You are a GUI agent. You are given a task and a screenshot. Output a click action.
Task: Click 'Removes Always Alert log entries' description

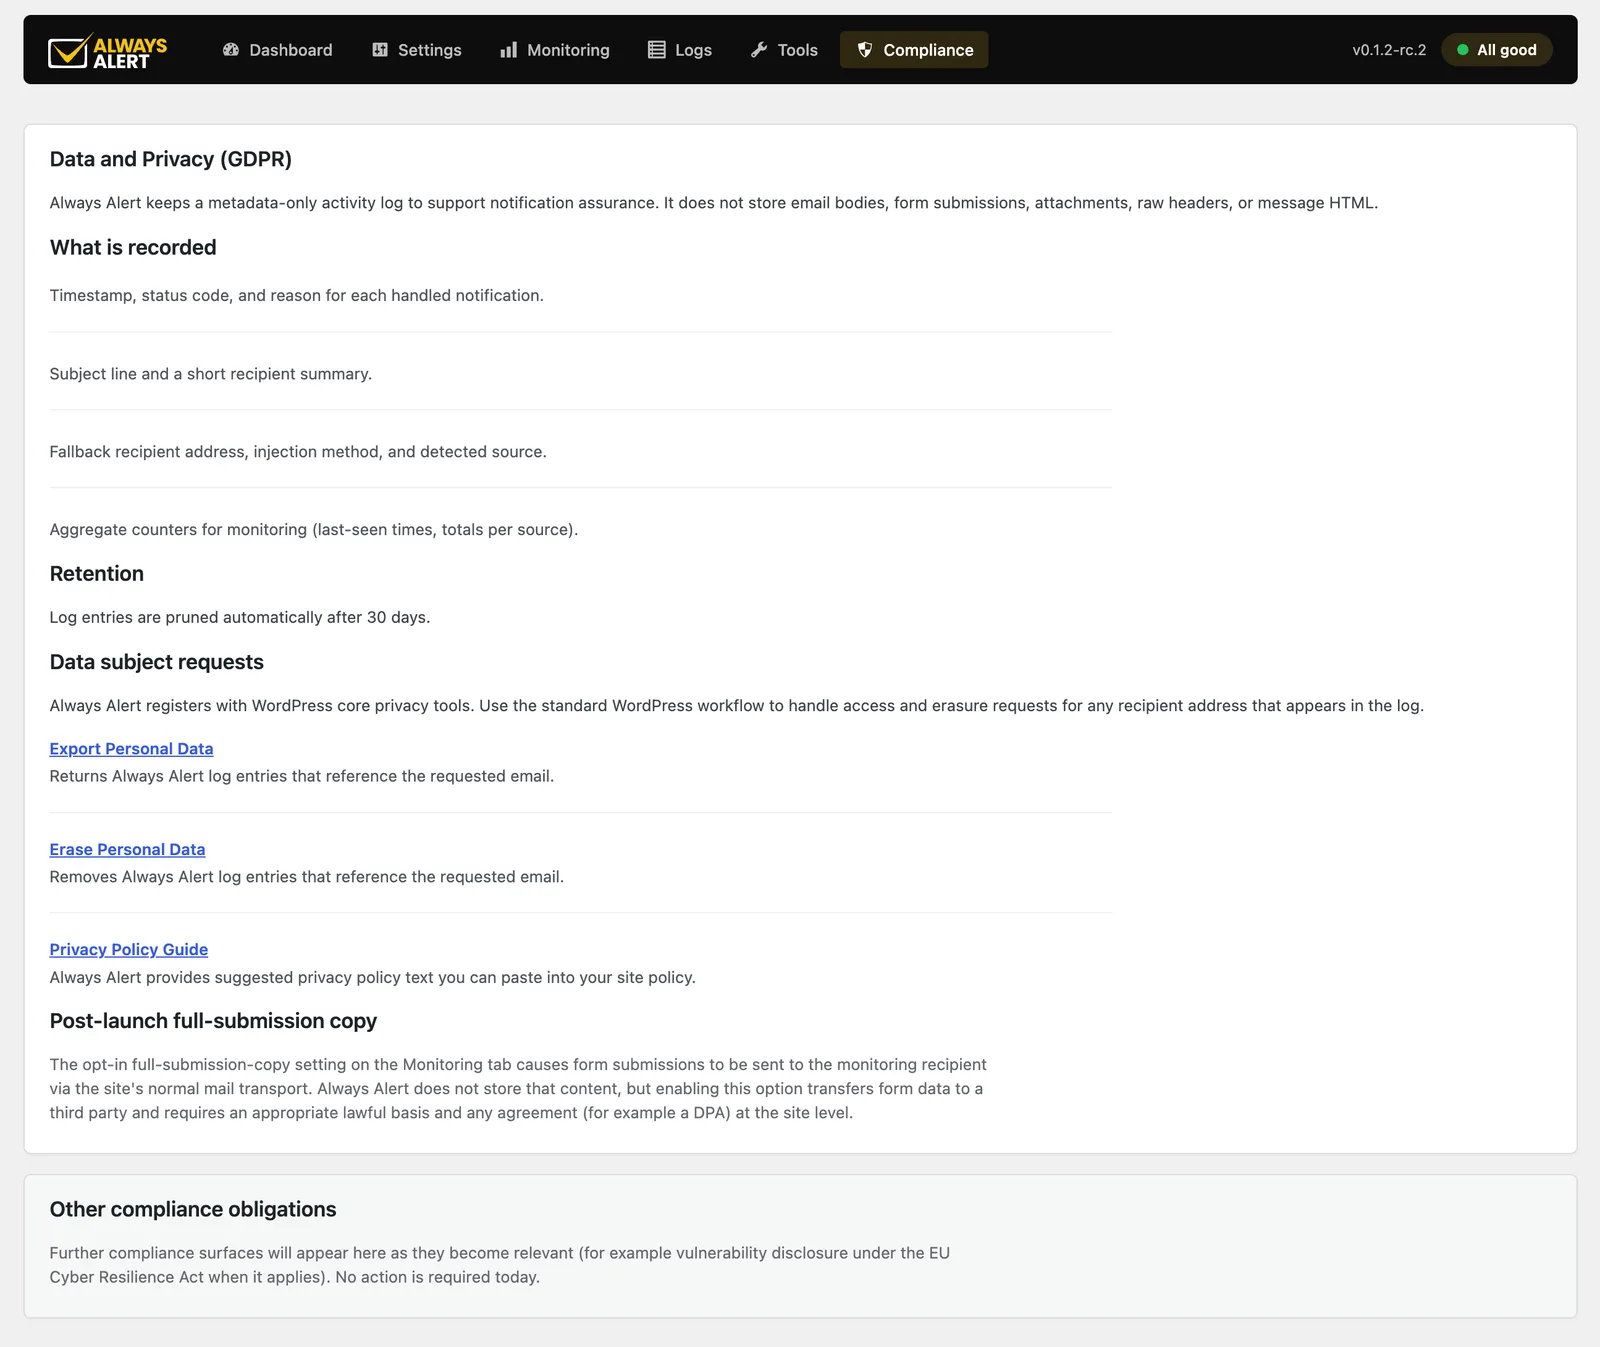[x=307, y=877]
